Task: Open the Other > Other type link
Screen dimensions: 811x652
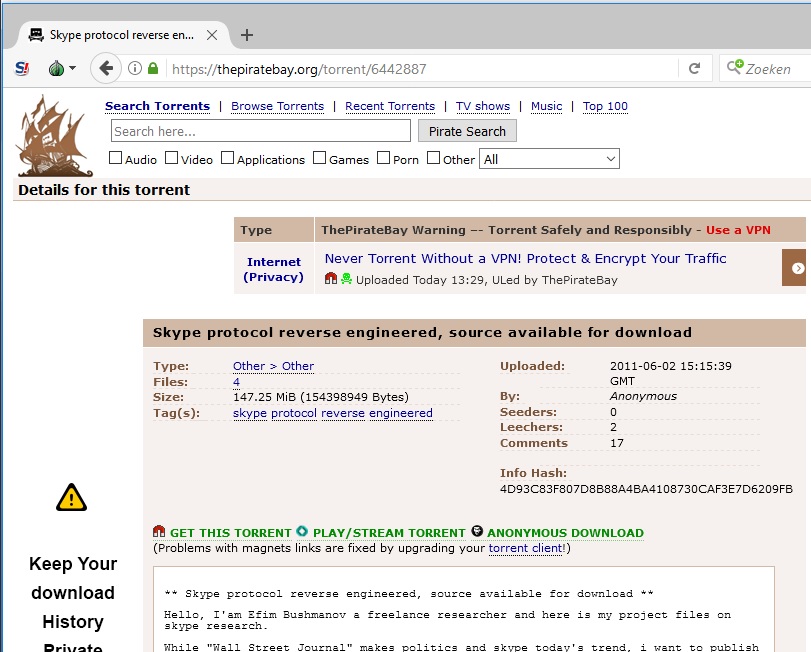Action: [x=273, y=366]
